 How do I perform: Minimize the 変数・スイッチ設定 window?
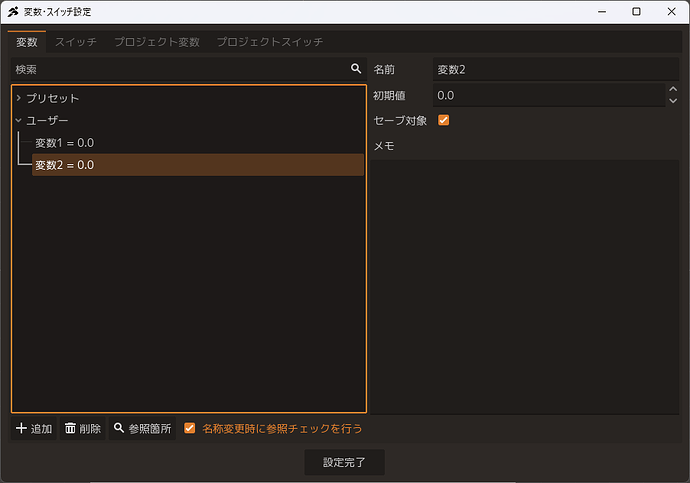tap(602, 12)
